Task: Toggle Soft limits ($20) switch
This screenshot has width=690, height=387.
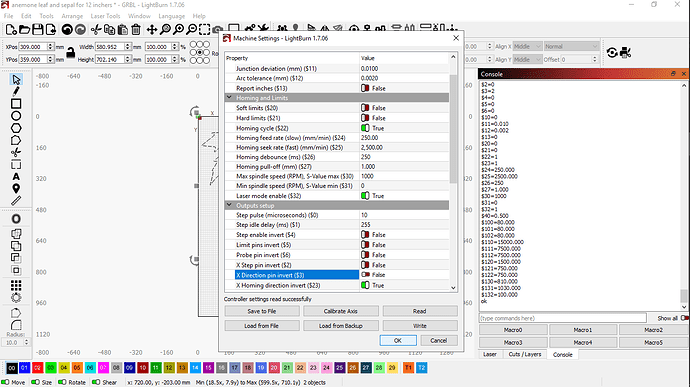Action: (x=365, y=108)
